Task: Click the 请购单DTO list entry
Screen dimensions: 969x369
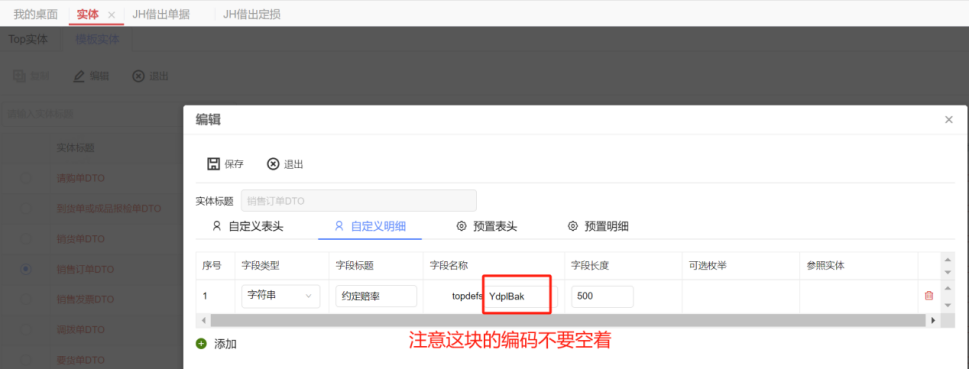Action: click(80, 178)
